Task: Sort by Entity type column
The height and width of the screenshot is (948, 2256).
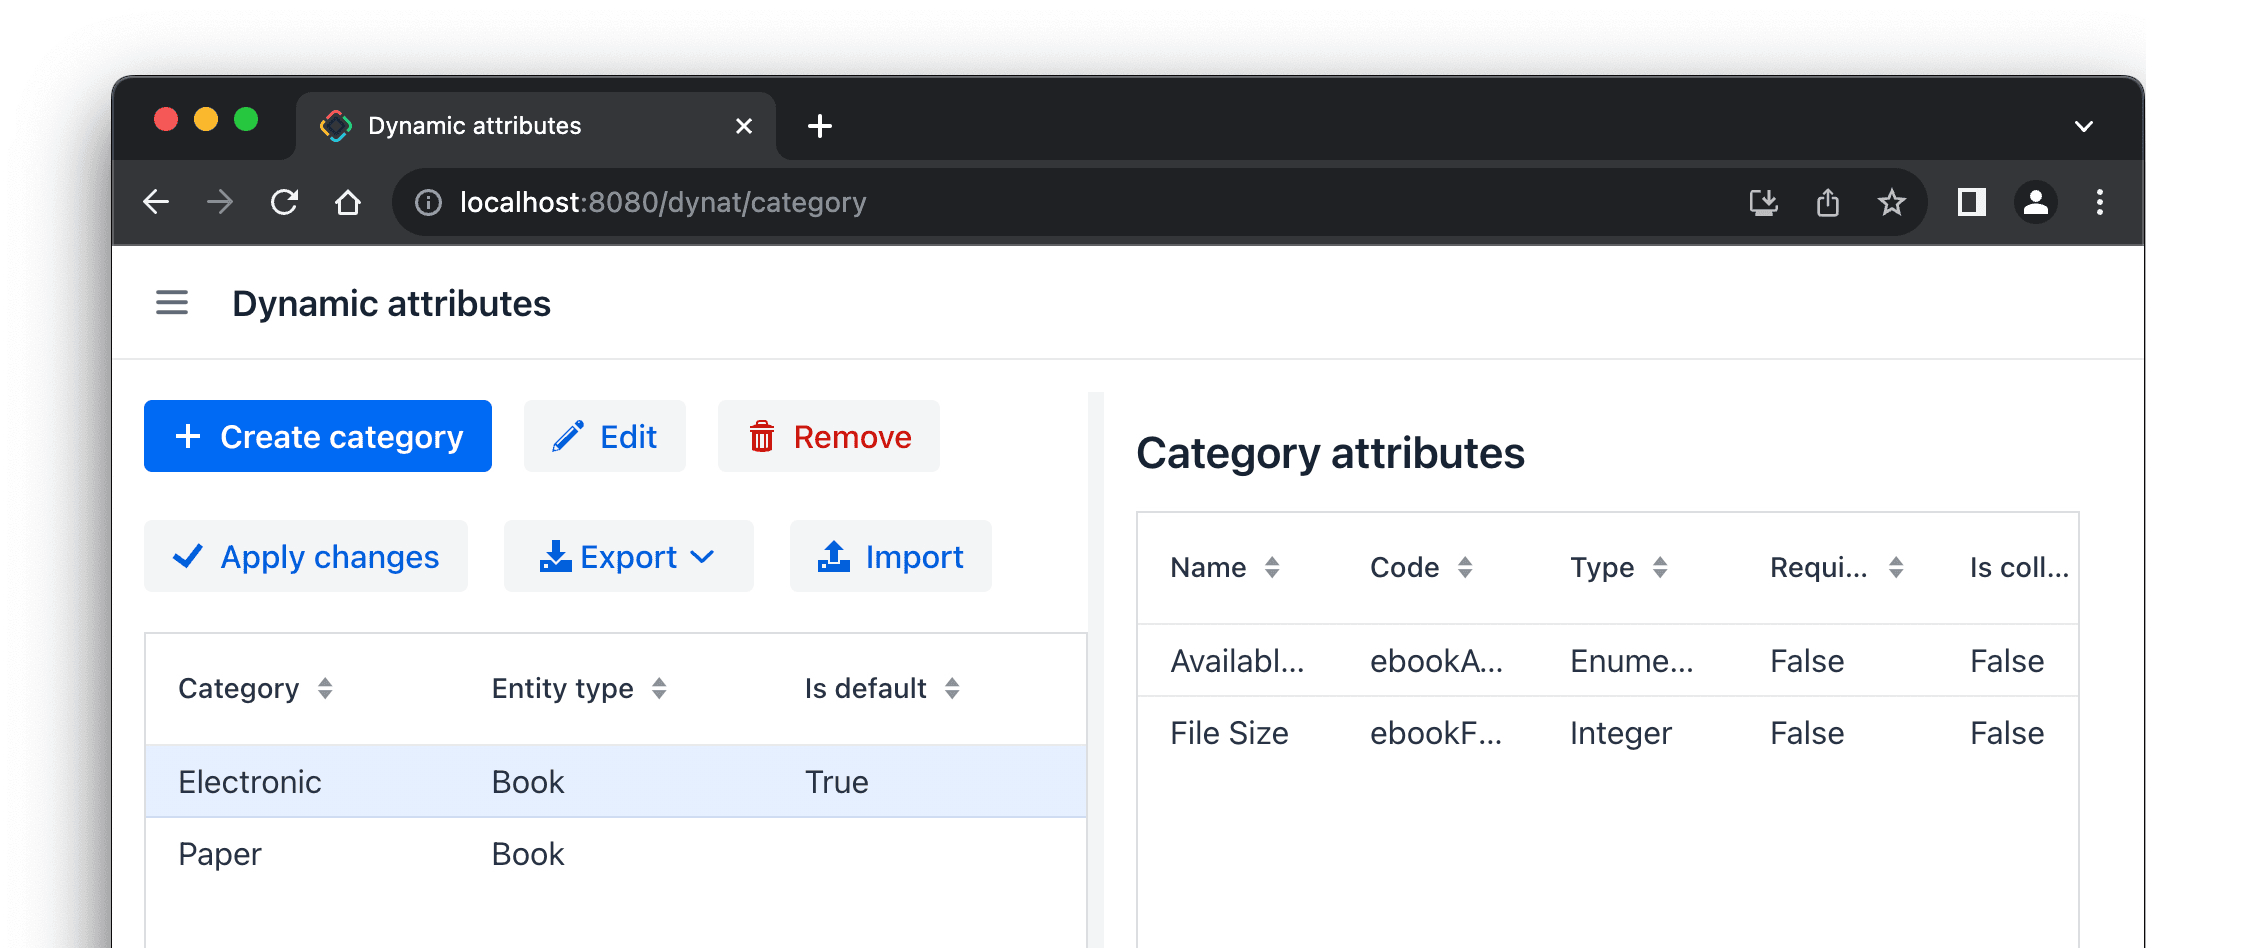Action: pos(659,688)
